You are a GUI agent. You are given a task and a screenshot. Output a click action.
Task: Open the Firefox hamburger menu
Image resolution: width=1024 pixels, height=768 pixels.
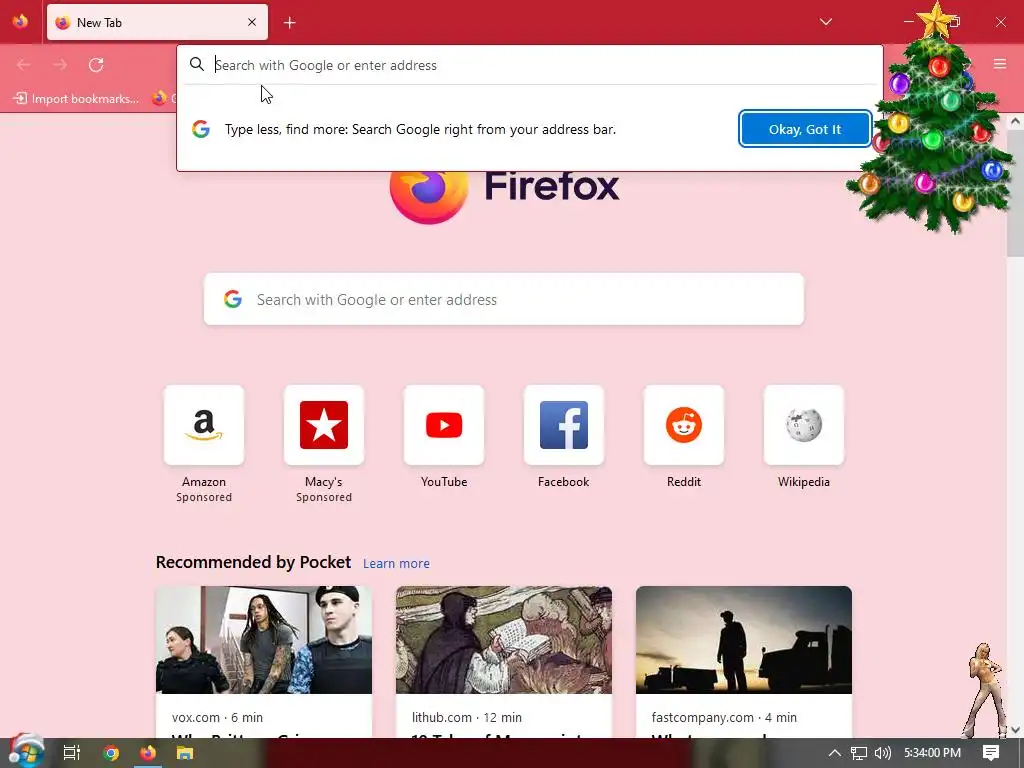(1000, 64)
